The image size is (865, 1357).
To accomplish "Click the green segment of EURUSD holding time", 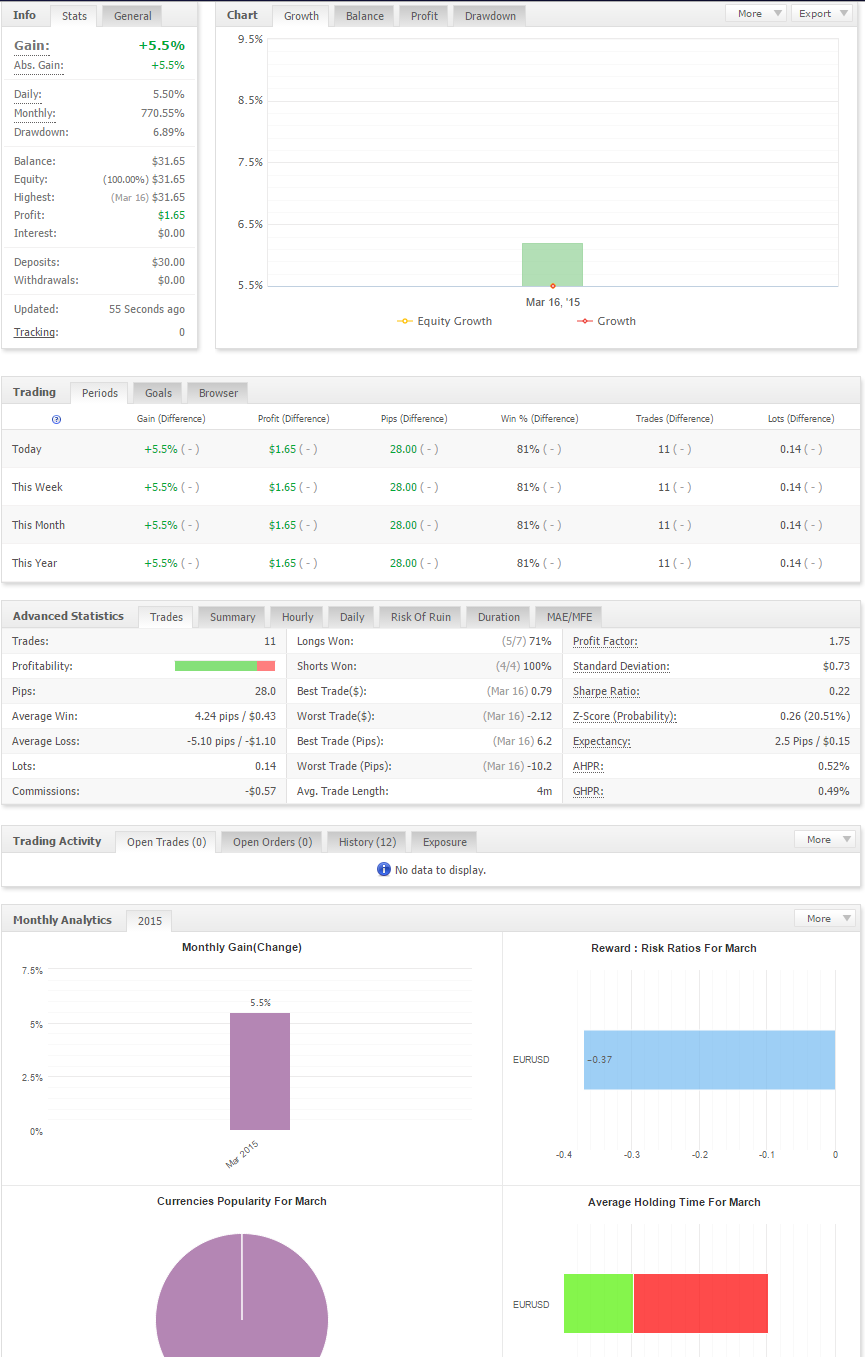I will tap(598, 1303).
